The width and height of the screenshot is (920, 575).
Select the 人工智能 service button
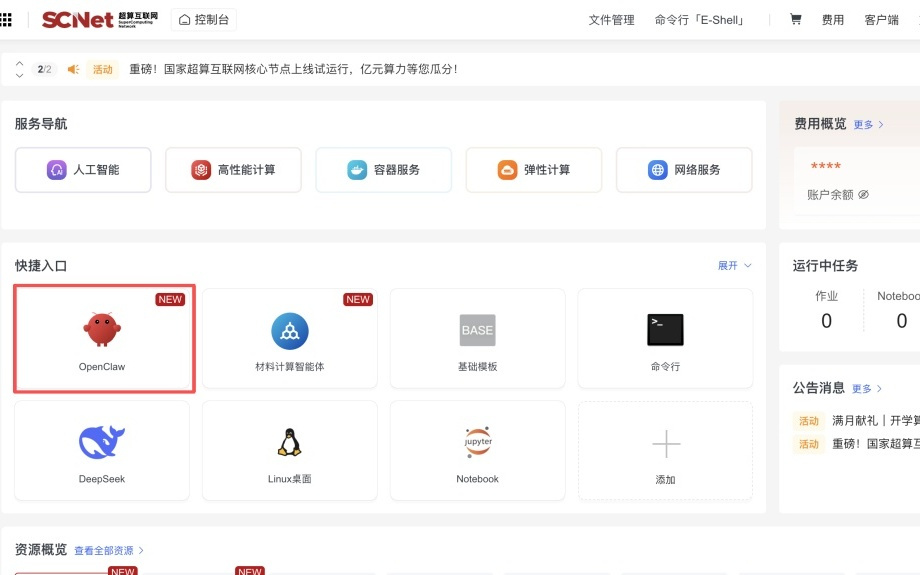[x=83, y=170]
